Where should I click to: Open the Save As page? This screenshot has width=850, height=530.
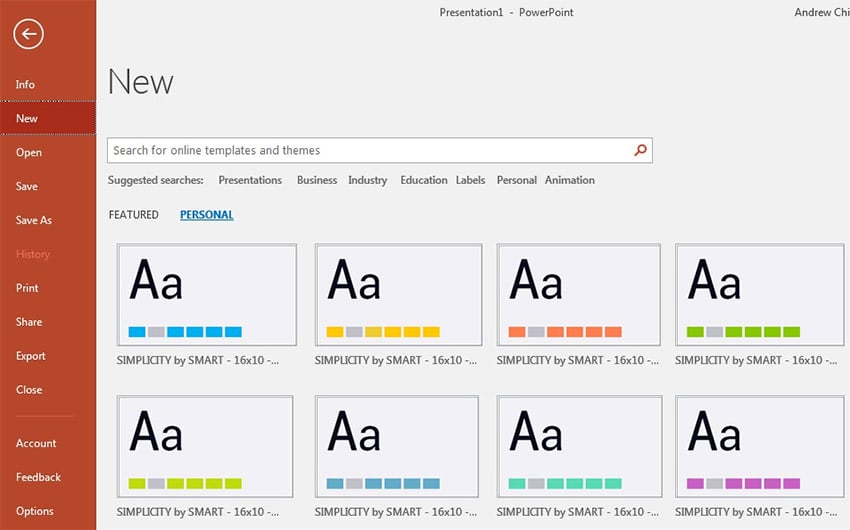coord(34,220)
